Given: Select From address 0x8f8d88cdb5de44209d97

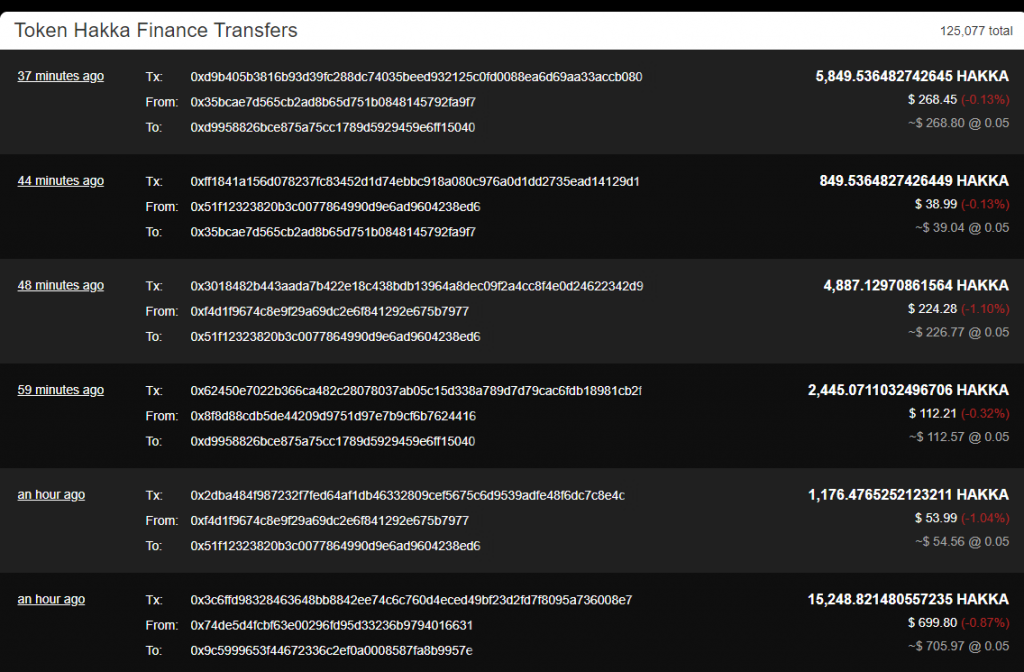Looking at the screenshot, I should pyautogui.click(x=333, y=416).
